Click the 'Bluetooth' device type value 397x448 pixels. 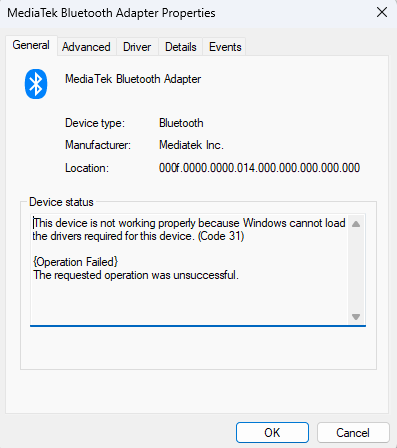(x=181, y=123)
